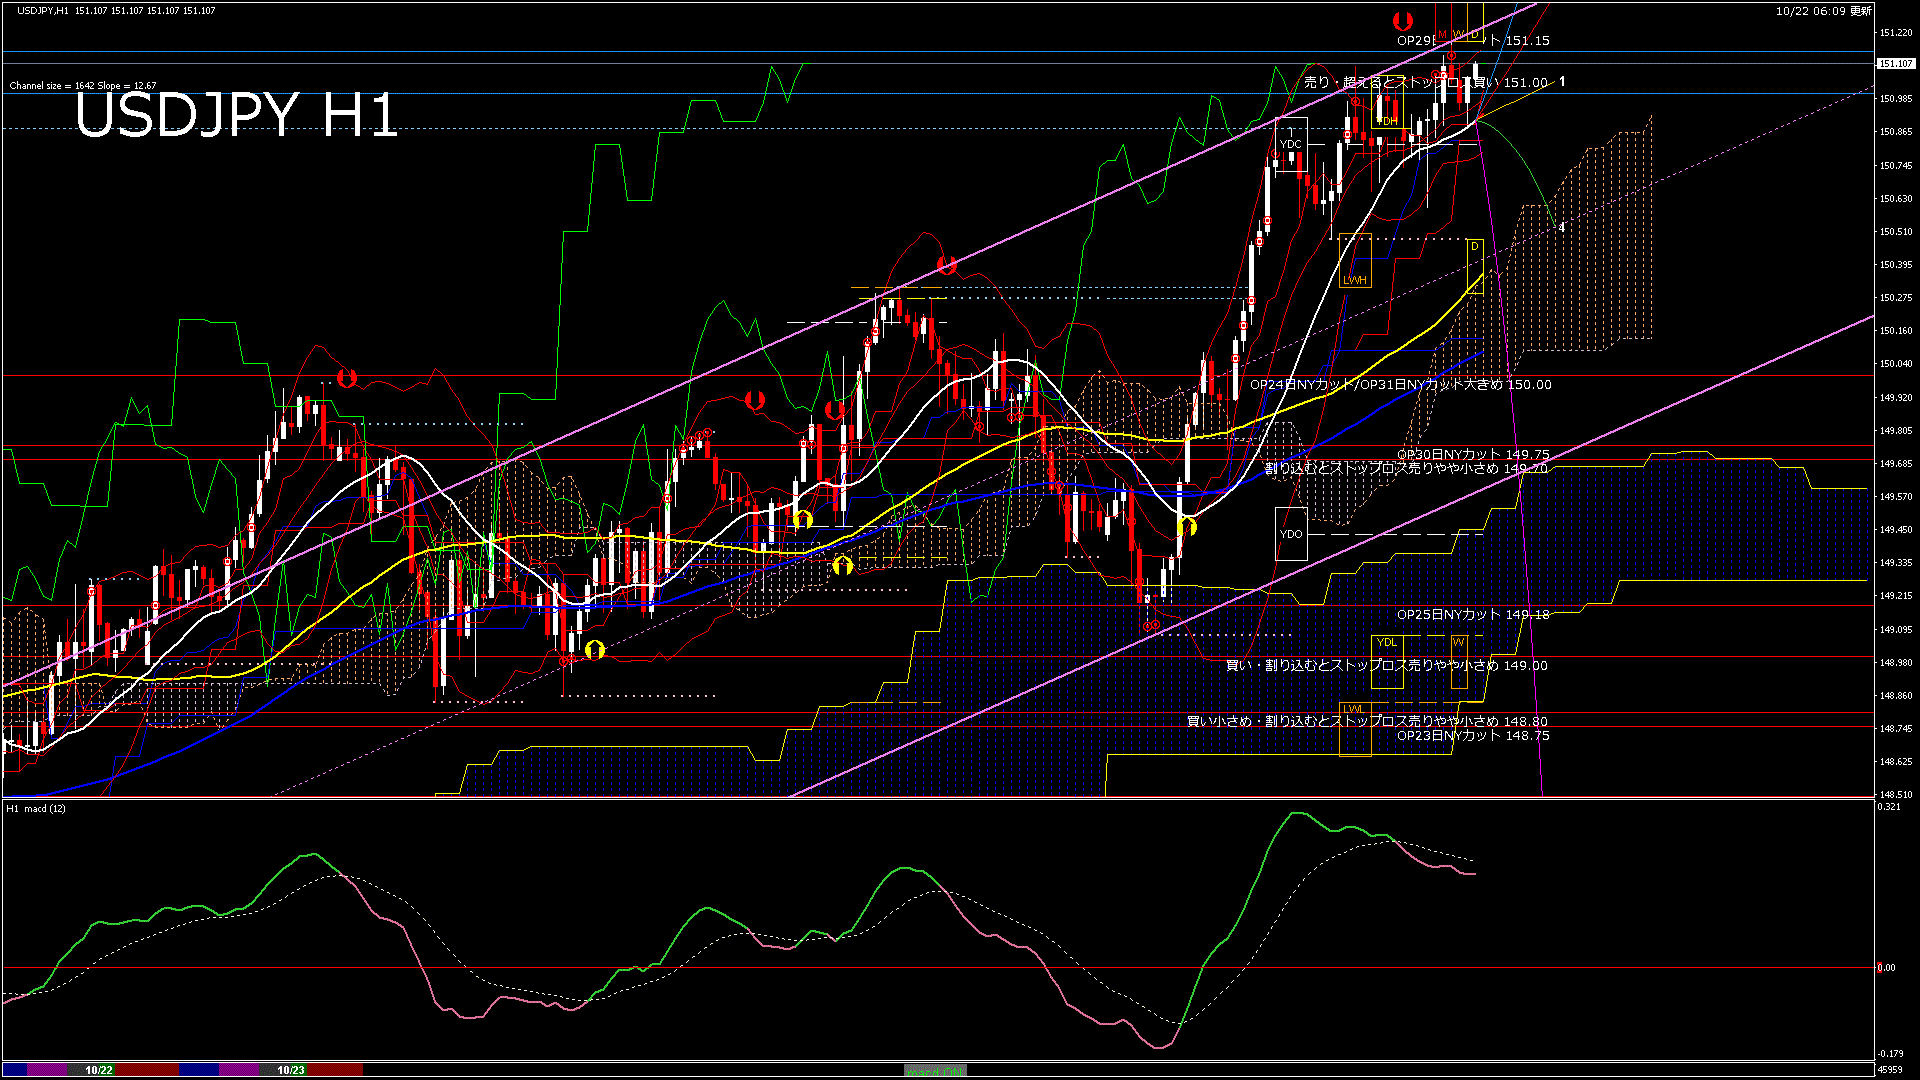Click the current price tag 151.107
Screen dimensions: 1920x1080
[1895, 63]
